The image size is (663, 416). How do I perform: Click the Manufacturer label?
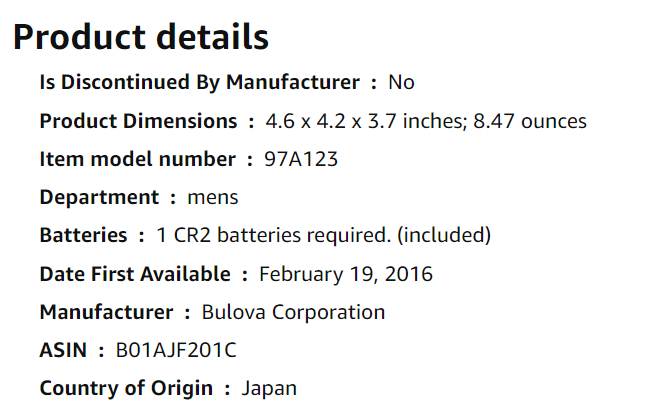106,312
